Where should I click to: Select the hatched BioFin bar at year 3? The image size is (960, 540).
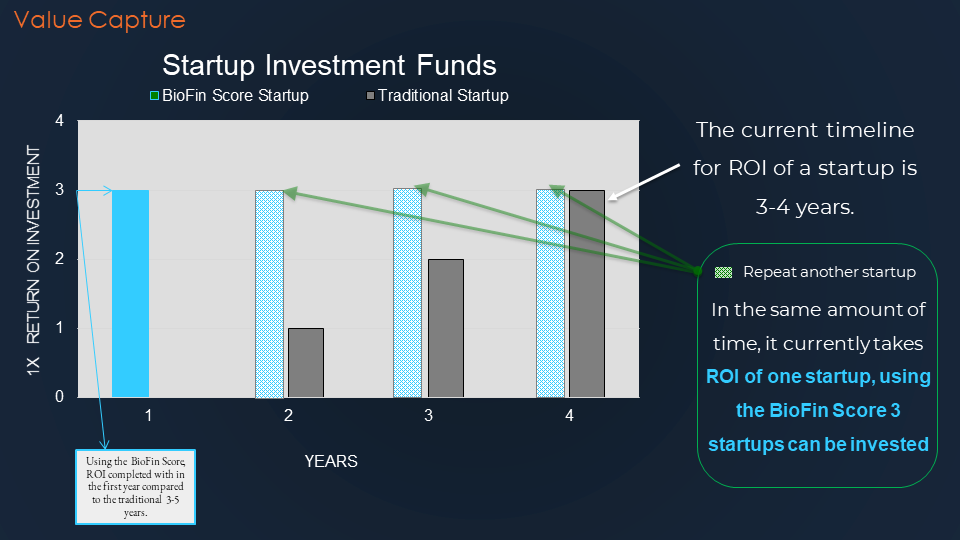pos(407,293)
